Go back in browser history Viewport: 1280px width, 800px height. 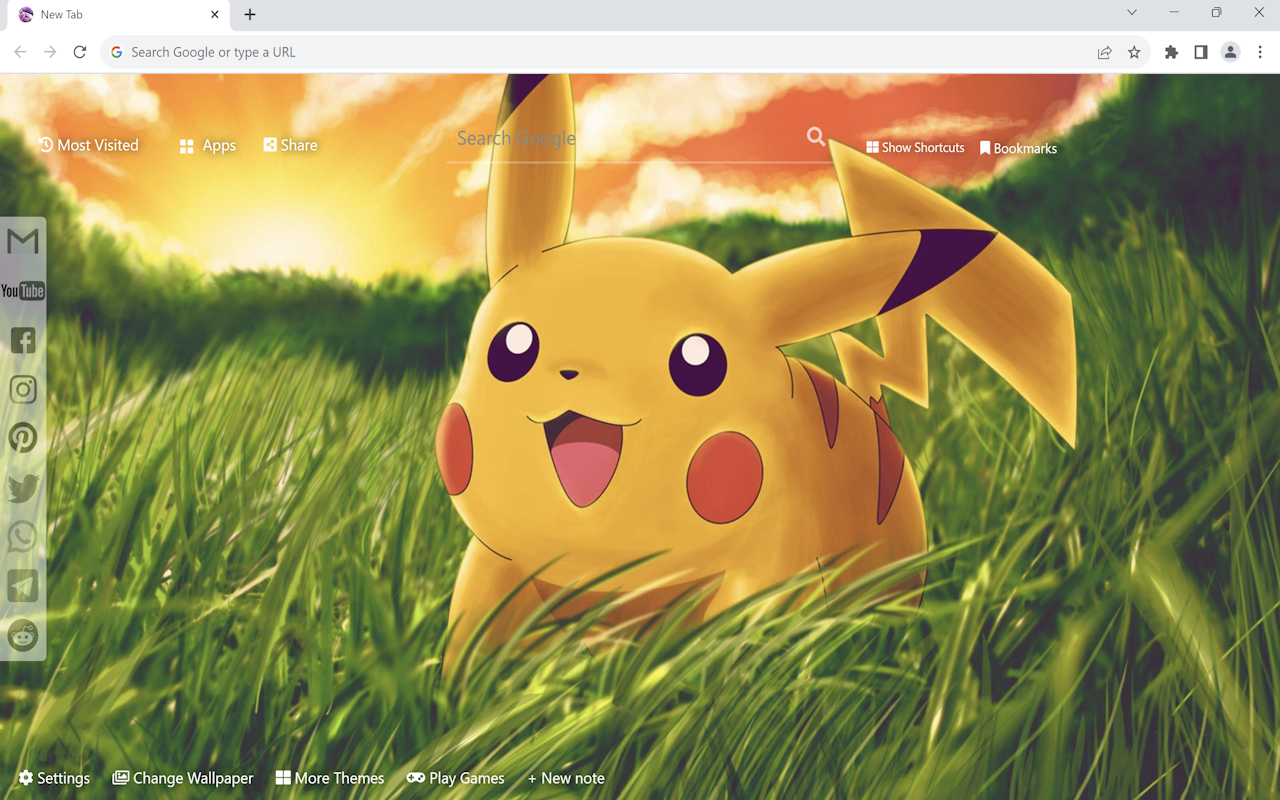click(x=20, y=52)
